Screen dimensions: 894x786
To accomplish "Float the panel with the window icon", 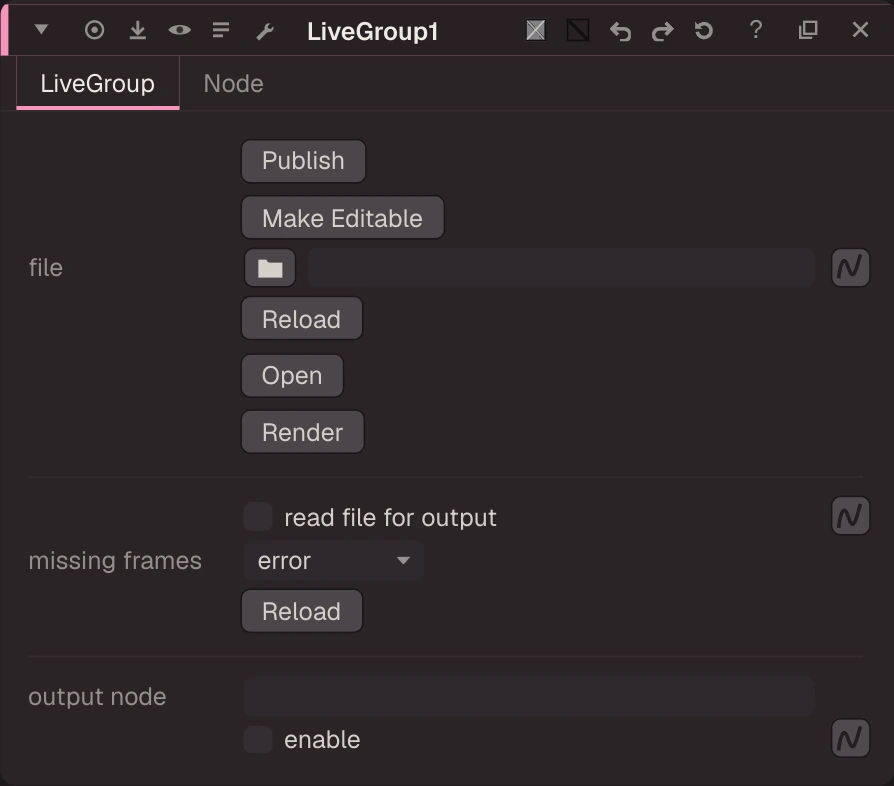I will 808,30.
